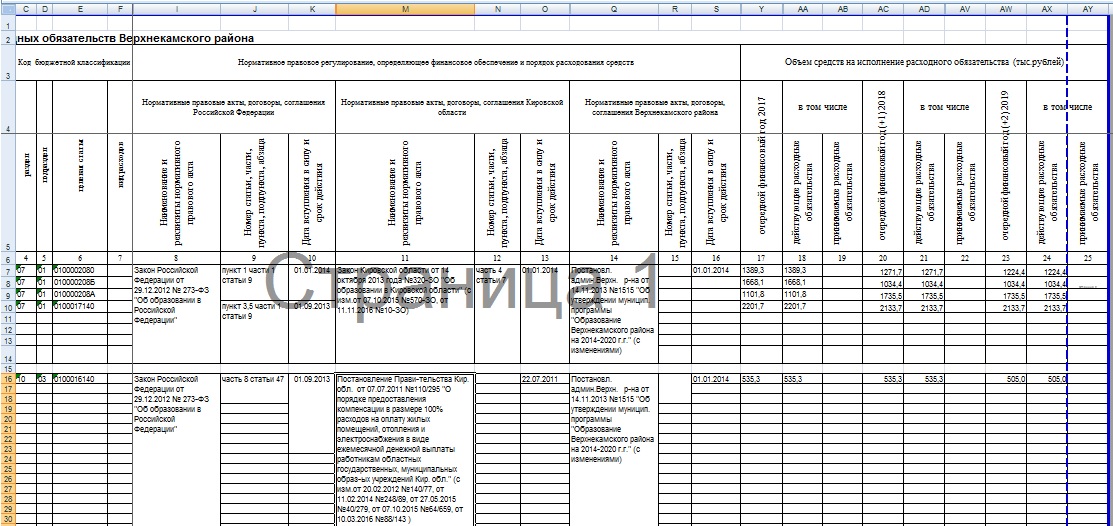1113x526 pixels.
Task: Select column header C
Action: pyautogui.click(x=26, y=9)
